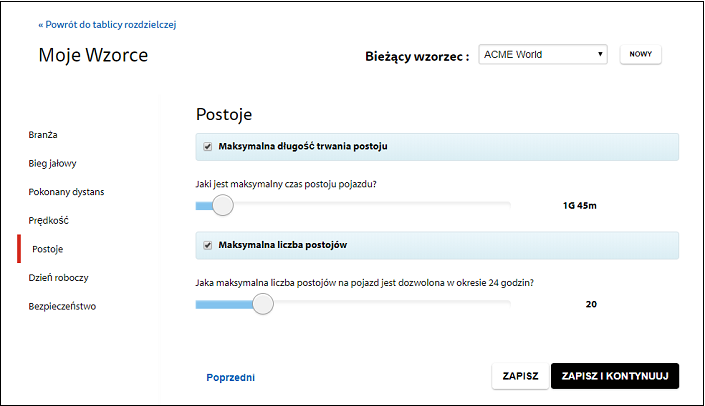Viewport: 705px width, 406px height.
Task: Open the Bieg jałowy section
Action: pos(52,163)
